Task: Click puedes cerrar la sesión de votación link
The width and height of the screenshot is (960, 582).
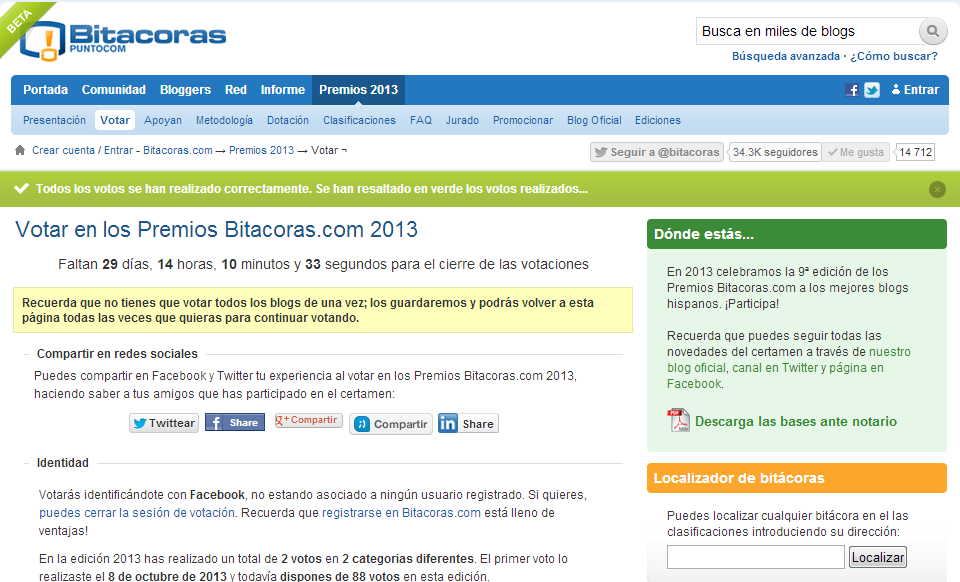Action: click(x=137, y=513)
